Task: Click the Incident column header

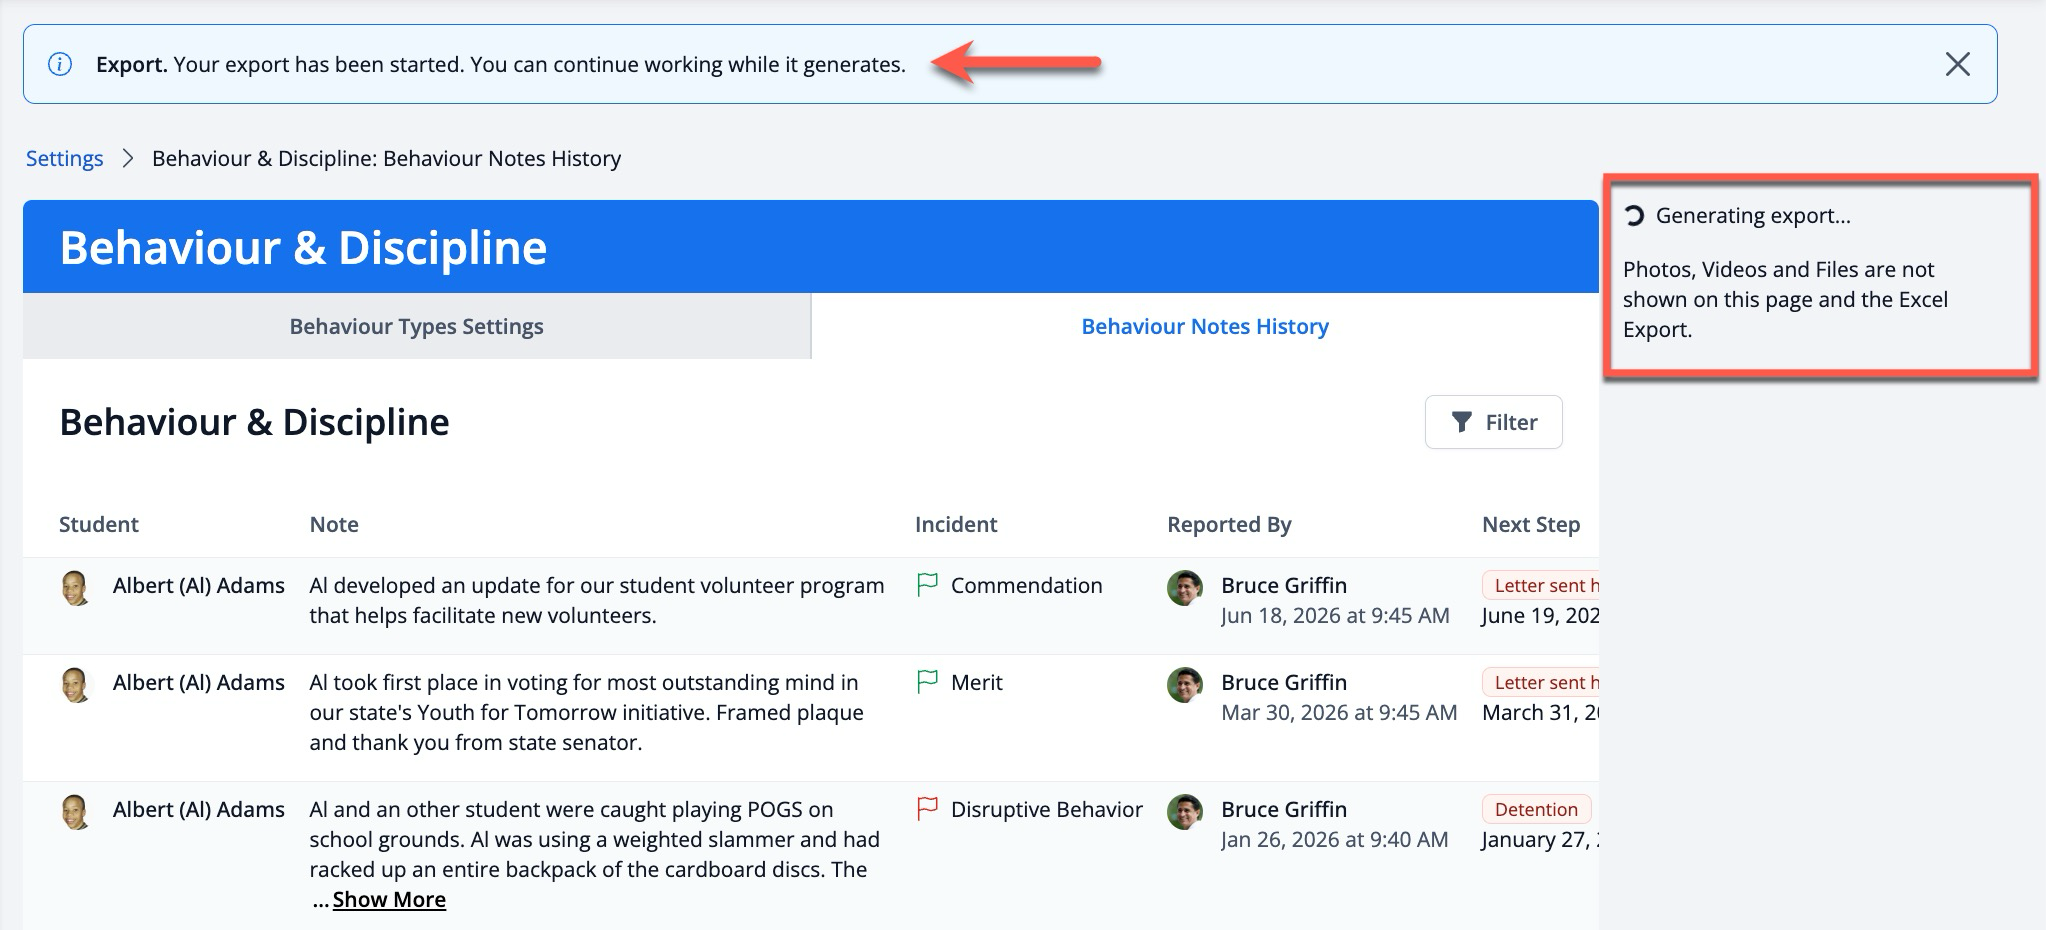Action: [955, 524]
